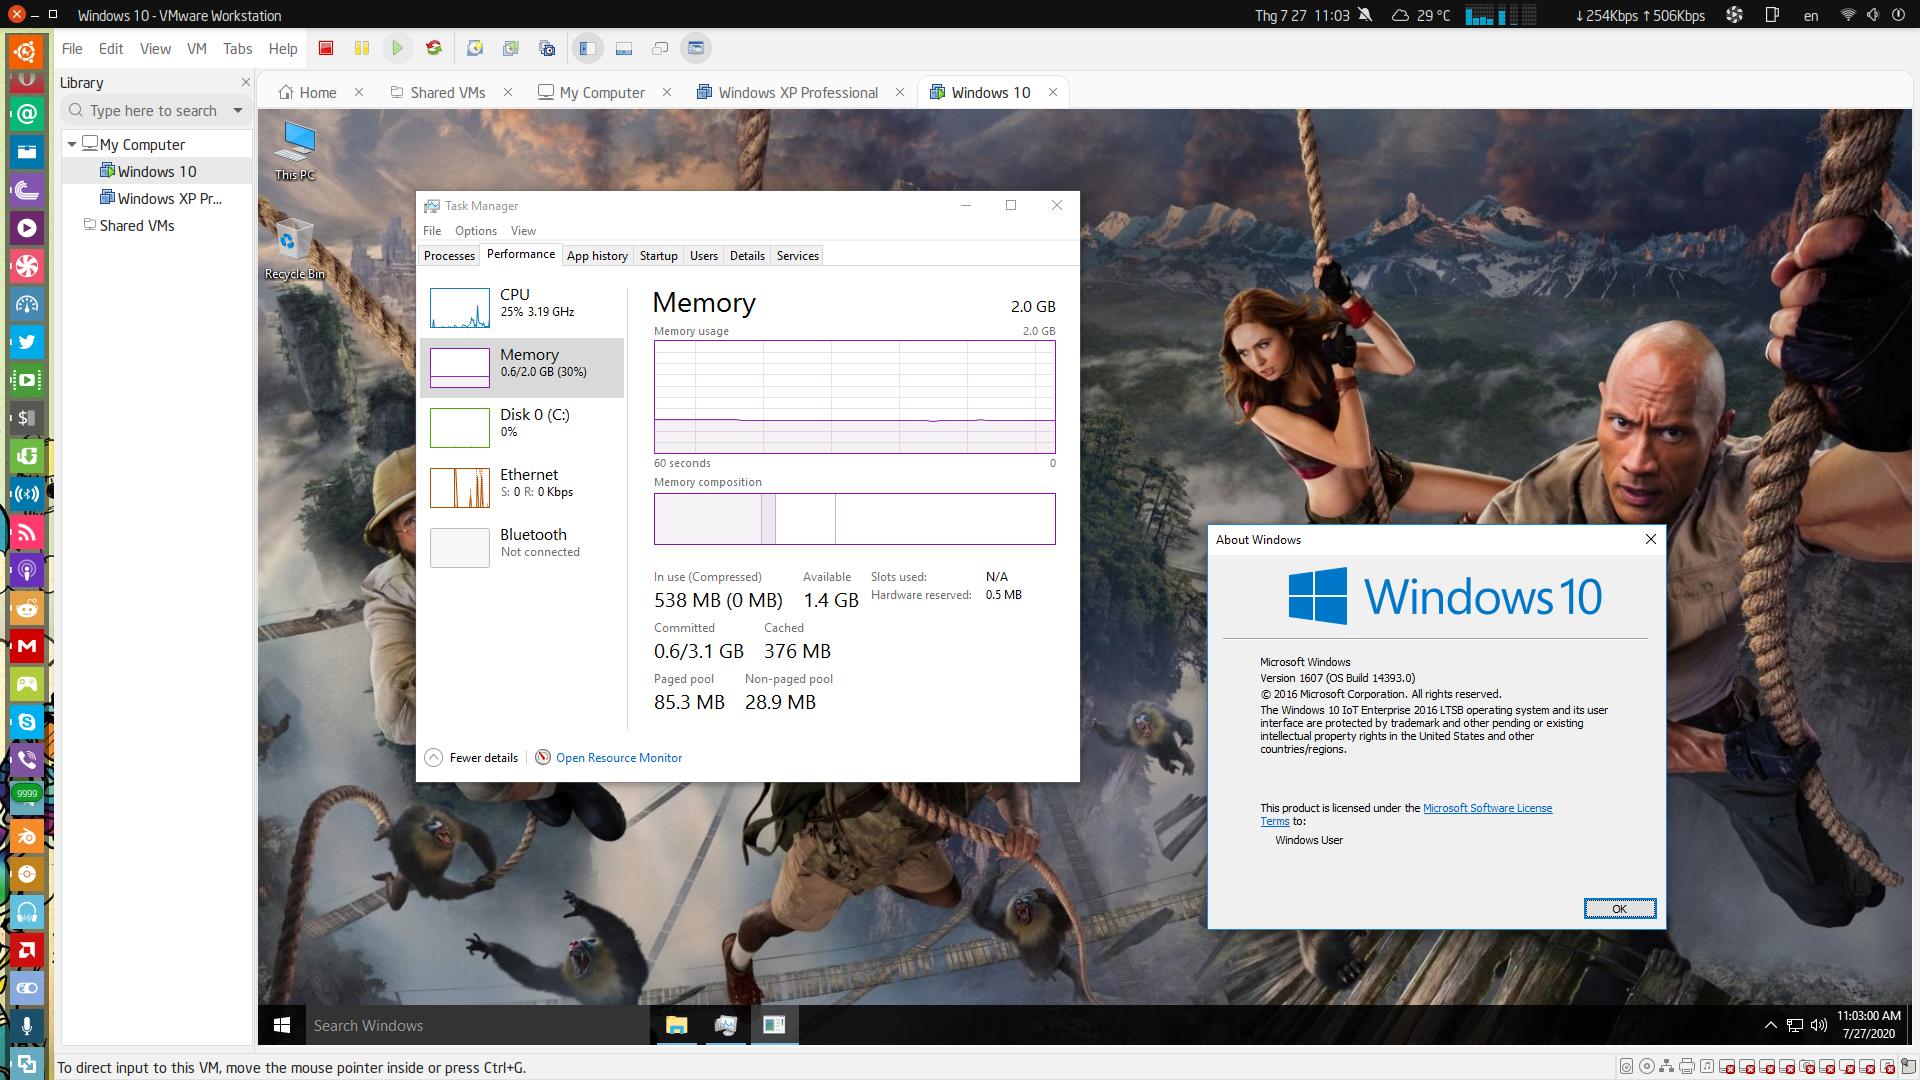Select Windows XP Pr... in the library tree
This screenshot has width=1920, height=1080.
160,198
